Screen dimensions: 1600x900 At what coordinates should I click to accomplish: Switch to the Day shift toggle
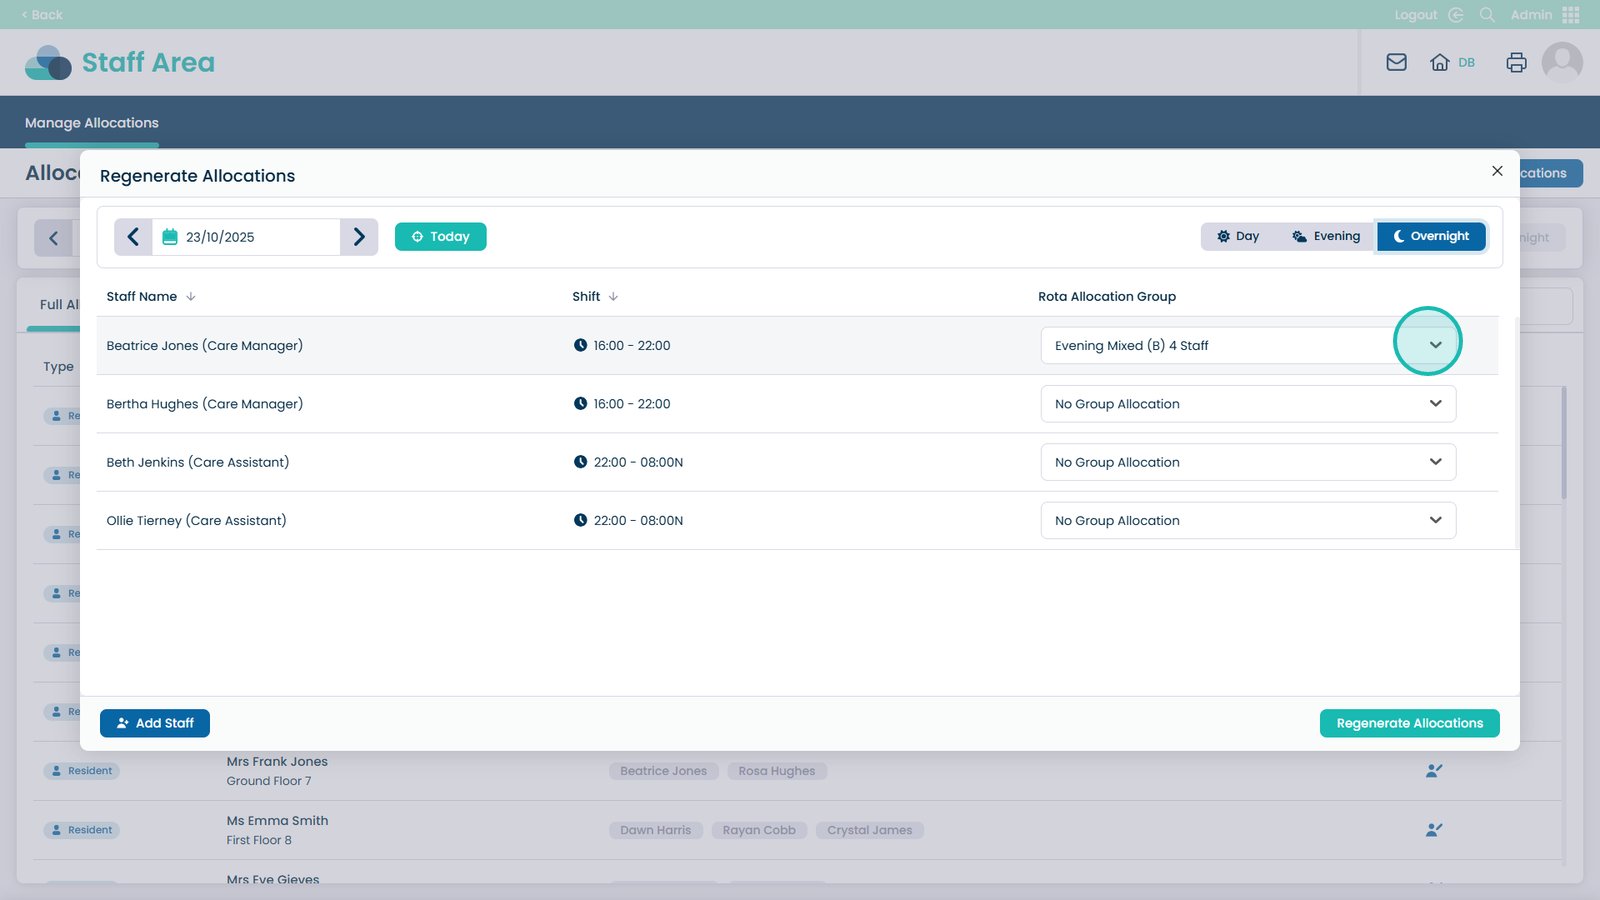(x=1237, y=236)
